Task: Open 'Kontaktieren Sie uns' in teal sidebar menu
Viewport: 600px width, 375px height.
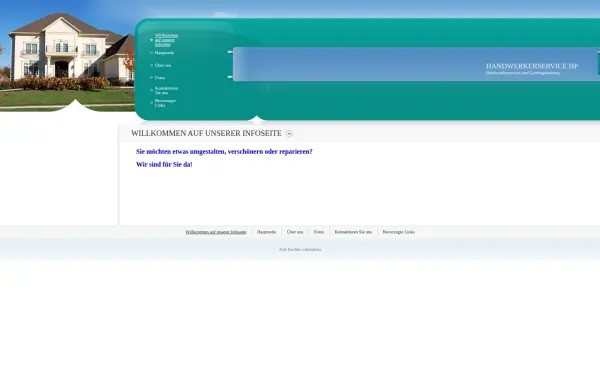Action: (166, 90)
